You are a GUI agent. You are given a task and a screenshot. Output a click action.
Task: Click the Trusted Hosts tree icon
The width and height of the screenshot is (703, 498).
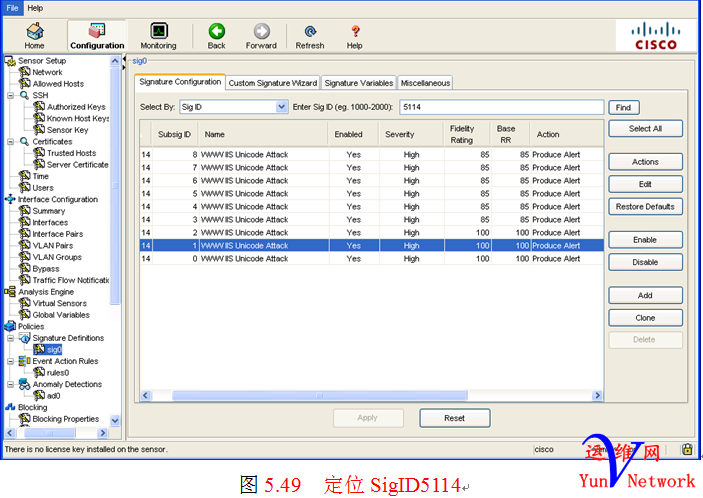(39, 153)
